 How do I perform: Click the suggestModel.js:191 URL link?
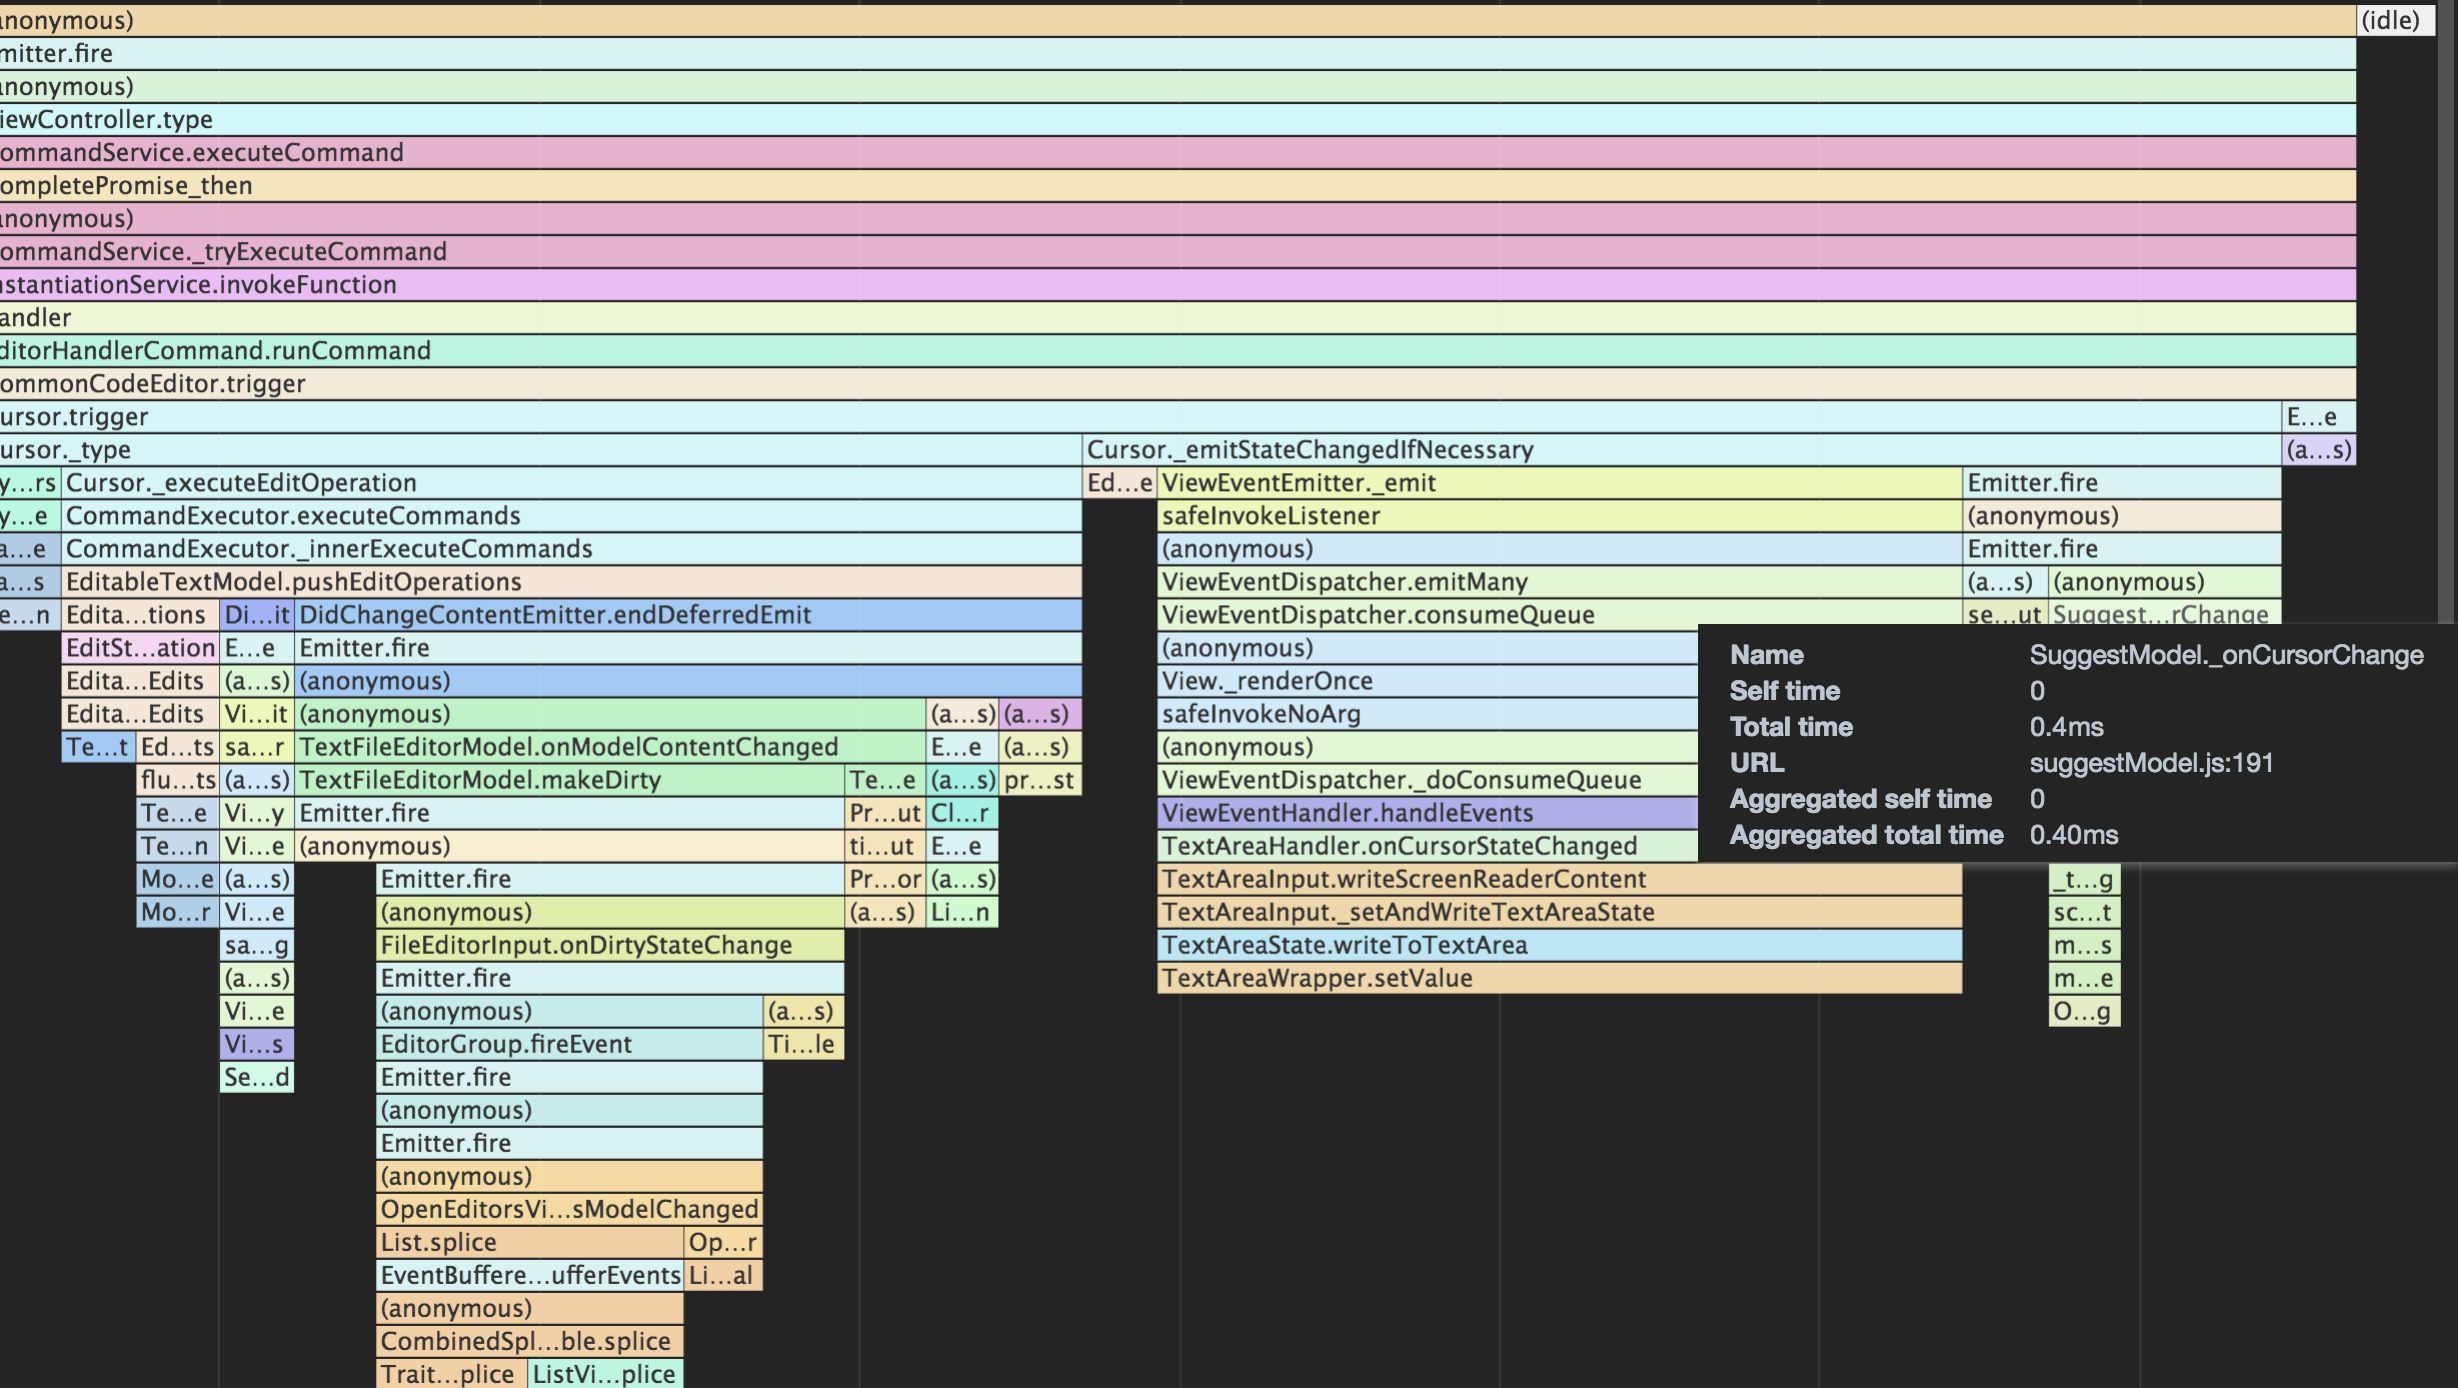2151,763
